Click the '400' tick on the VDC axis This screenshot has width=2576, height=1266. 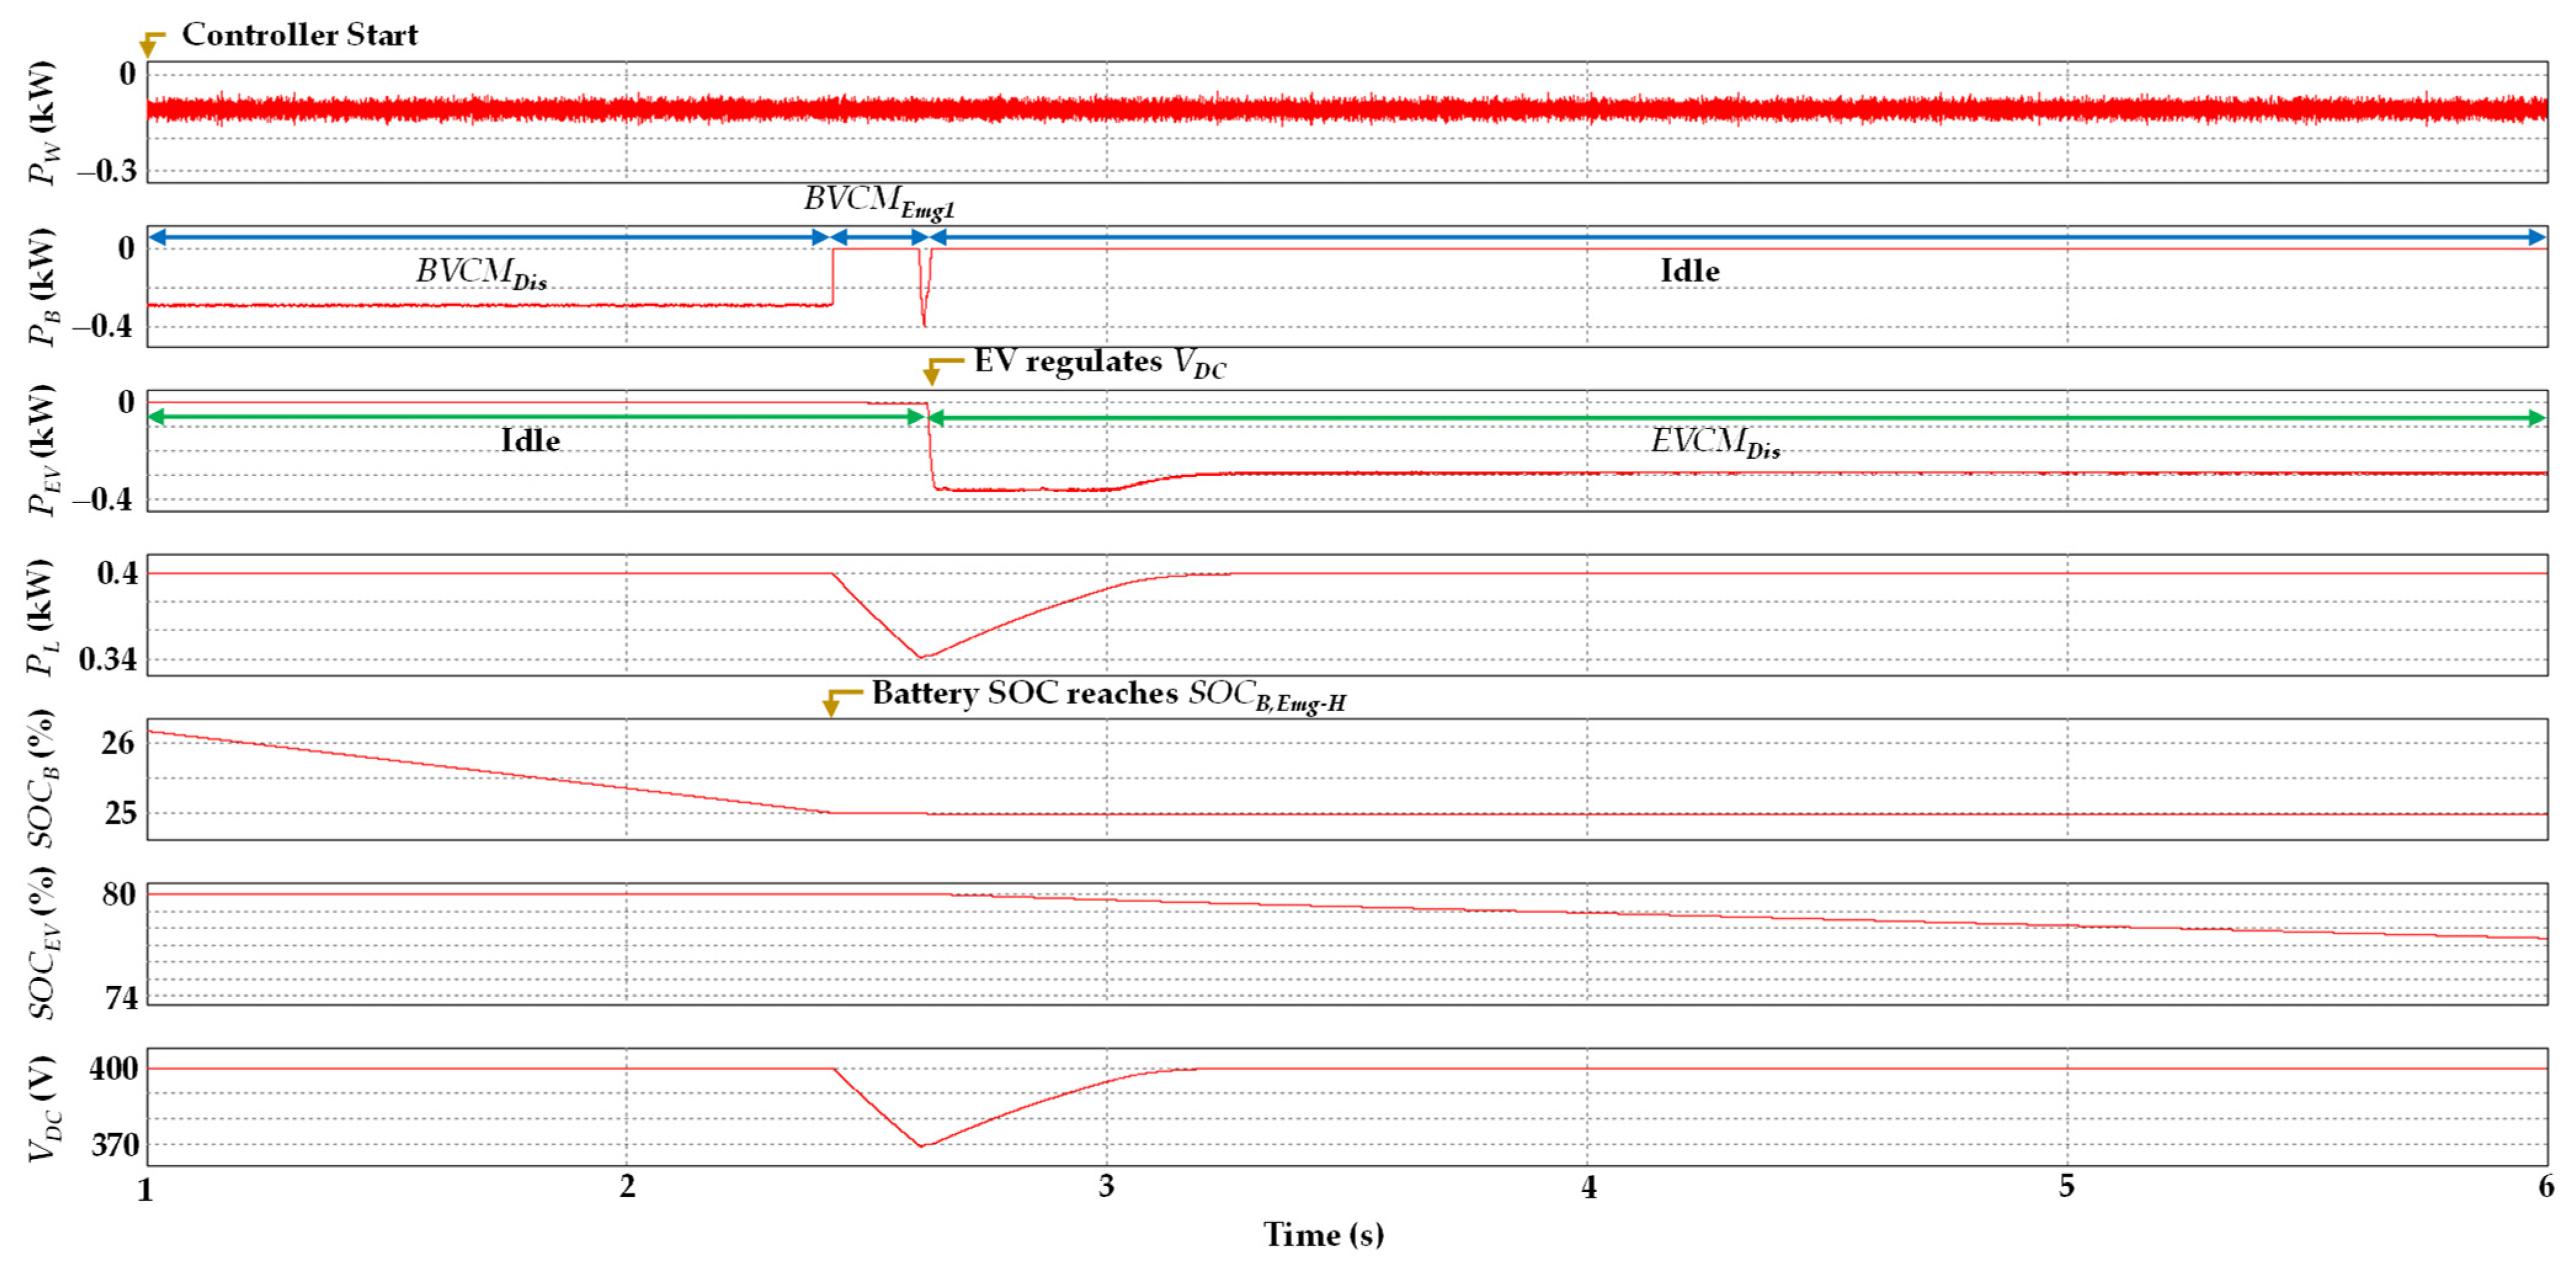pyautogui.click(x=113, y=1069)
